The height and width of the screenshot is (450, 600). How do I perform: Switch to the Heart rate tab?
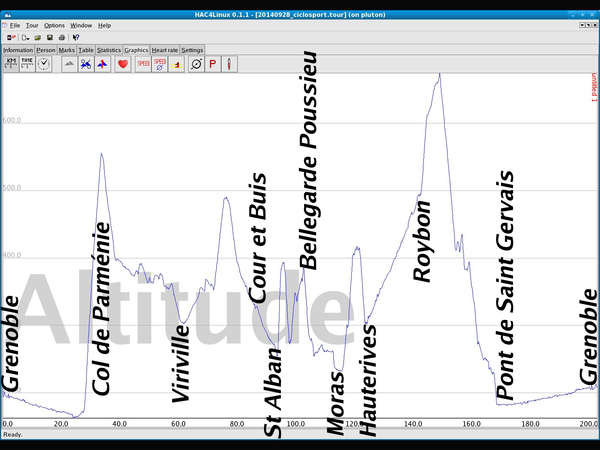165,49
